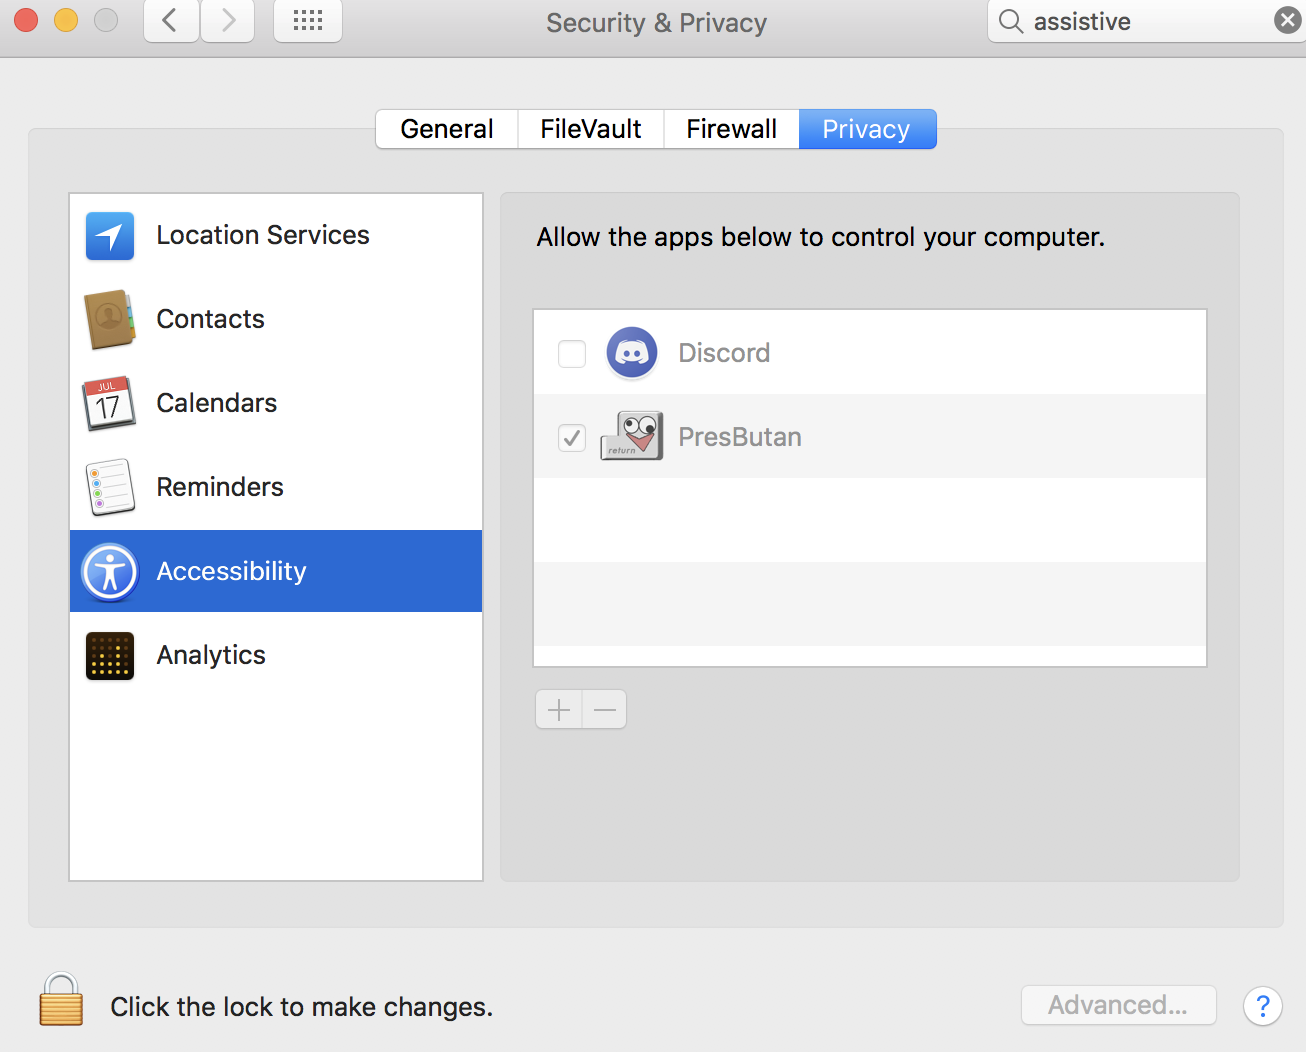
Task: Click the search field containing 'assistive'
Action: 1140,22
